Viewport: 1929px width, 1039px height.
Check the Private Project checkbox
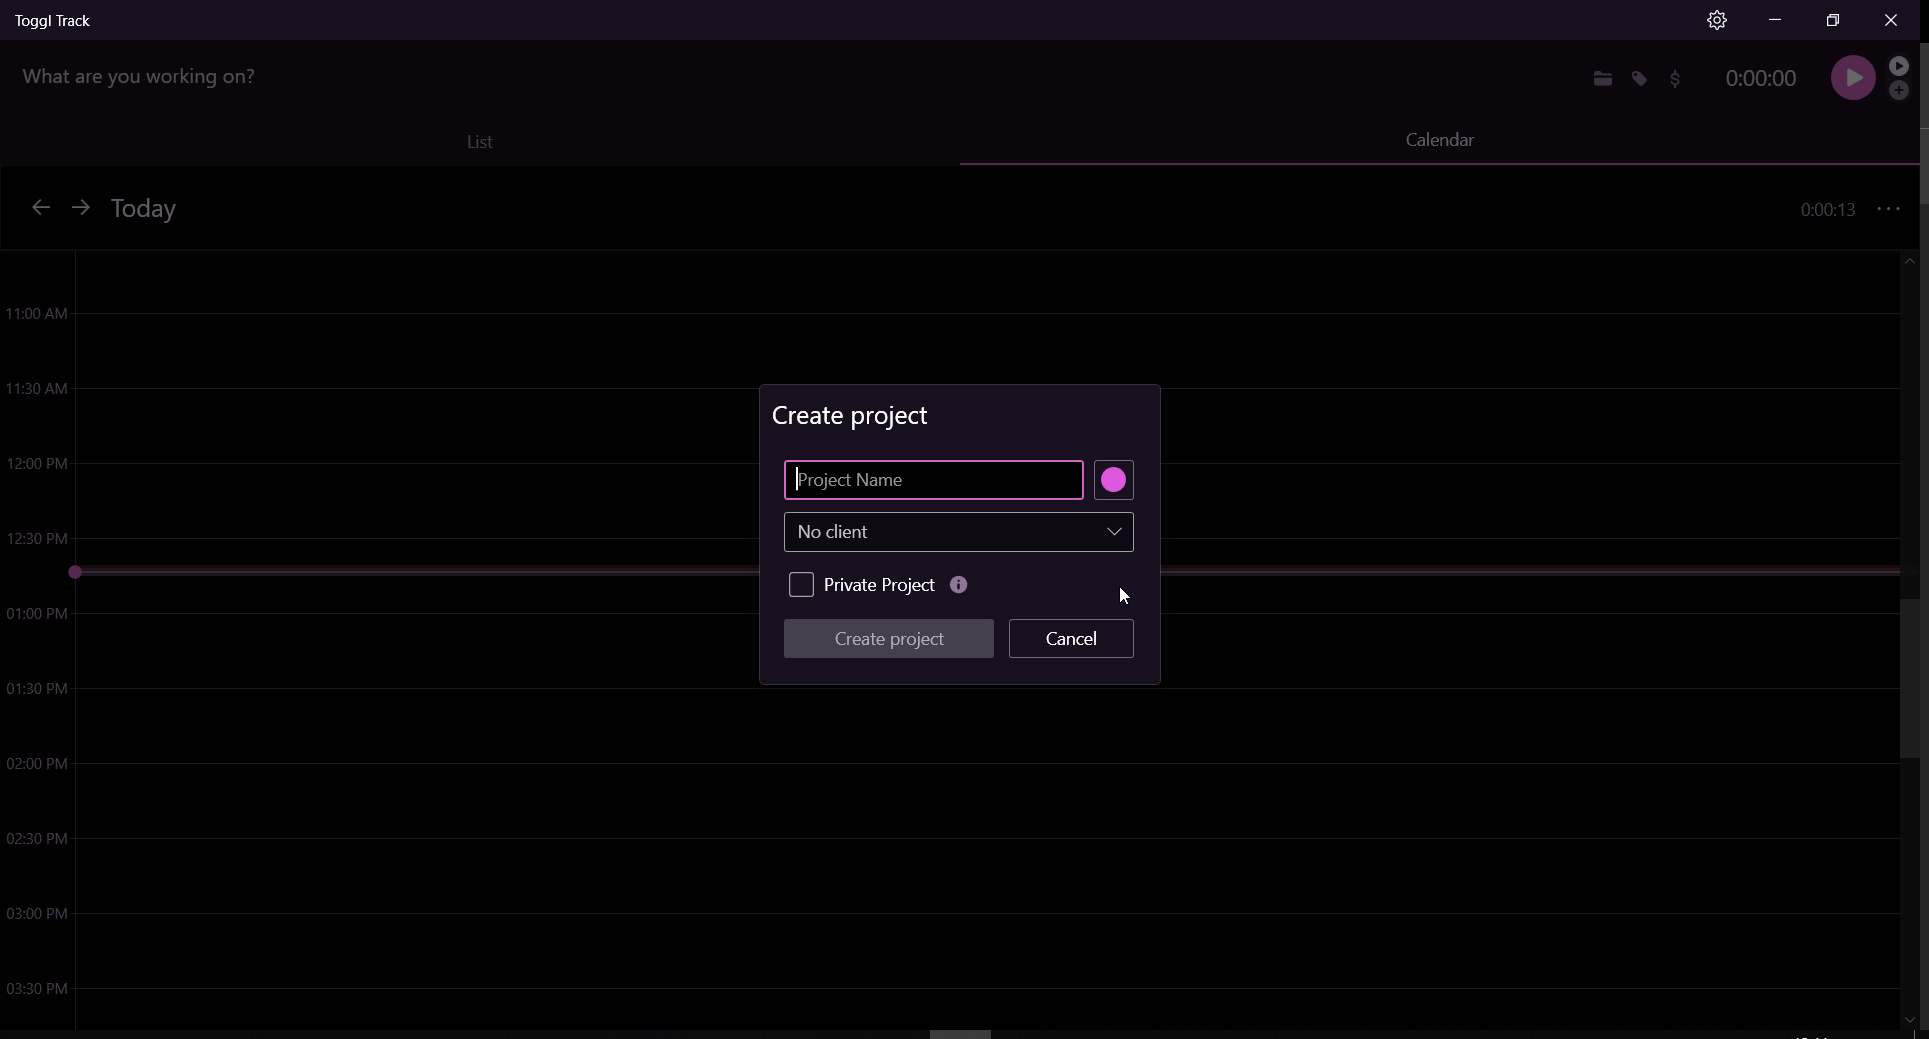pos(801,585)
